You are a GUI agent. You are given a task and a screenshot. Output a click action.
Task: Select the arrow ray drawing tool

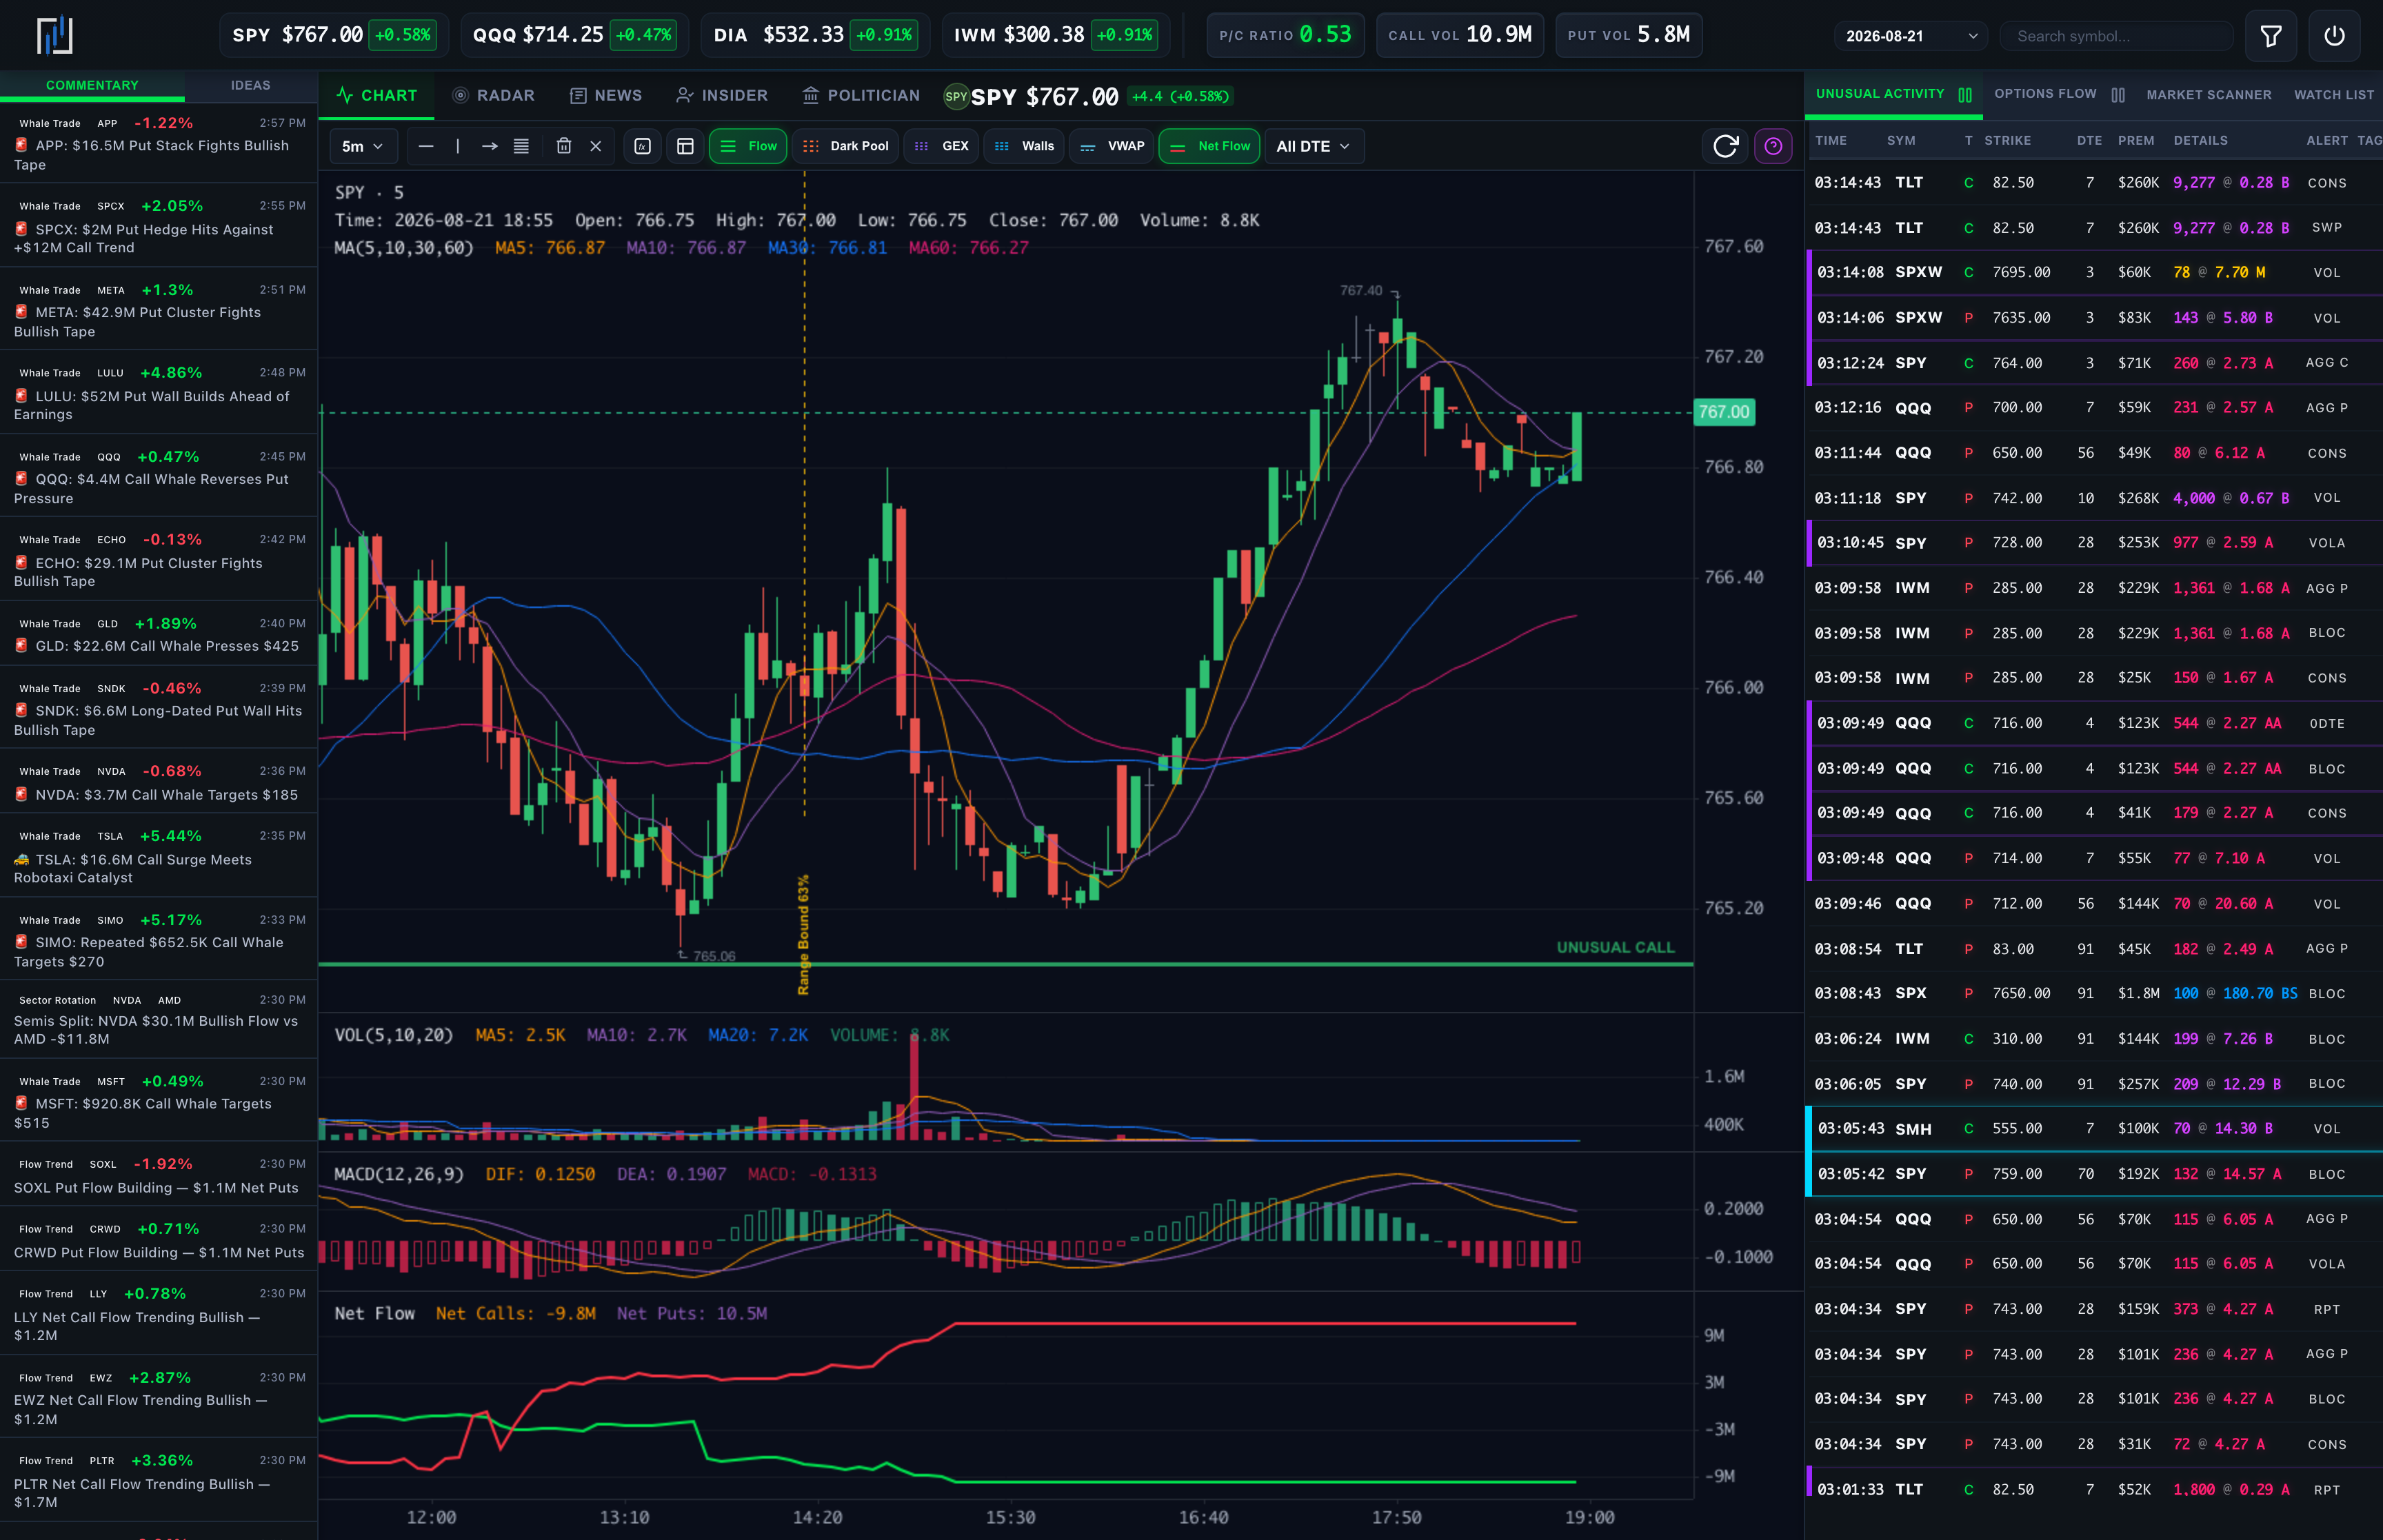[490, 146]
